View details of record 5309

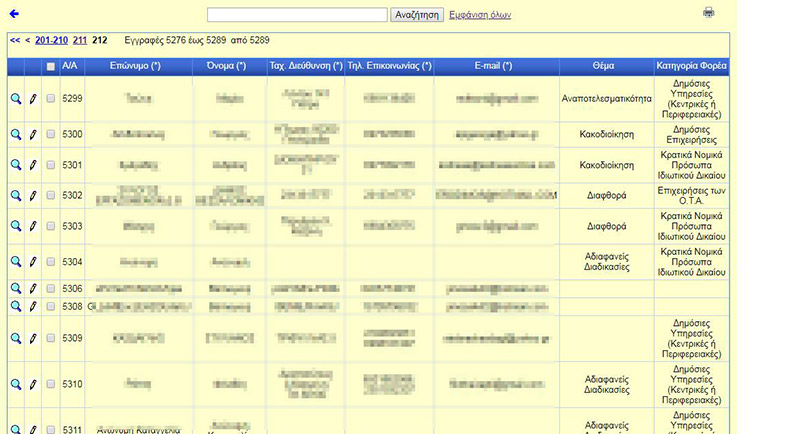(x=16, y=339)
